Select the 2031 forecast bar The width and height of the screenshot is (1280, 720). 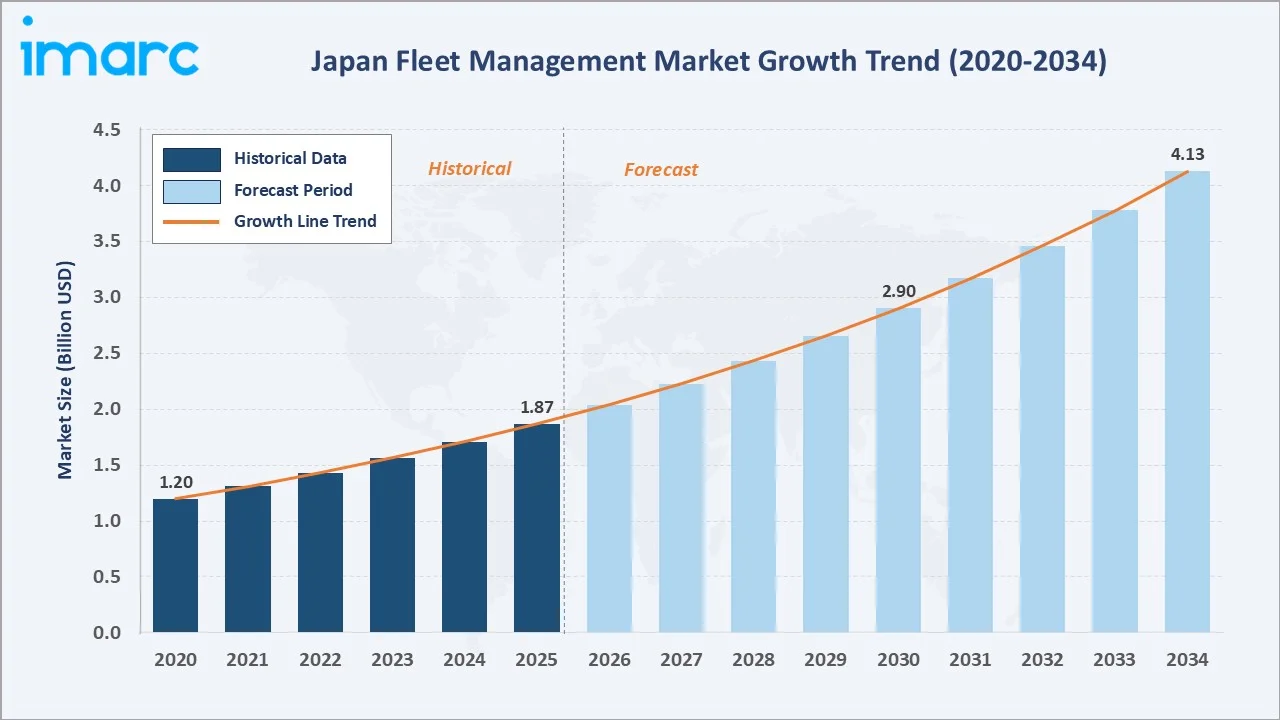(970, 456)
